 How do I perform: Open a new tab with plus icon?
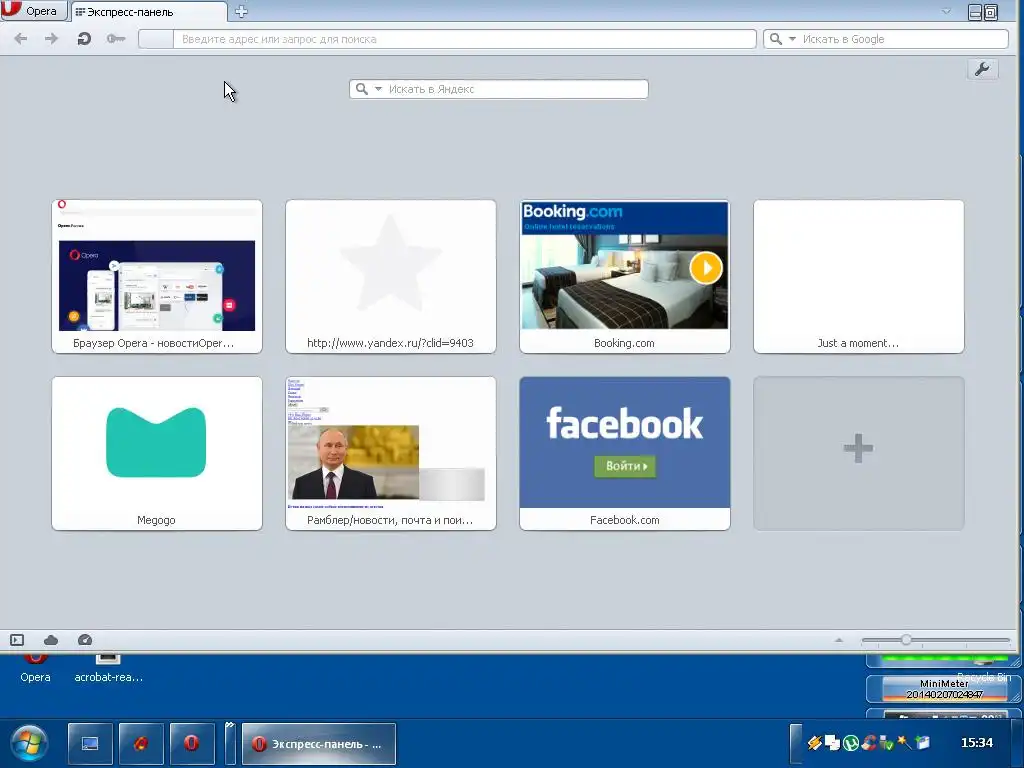click(x=241, y=11)
